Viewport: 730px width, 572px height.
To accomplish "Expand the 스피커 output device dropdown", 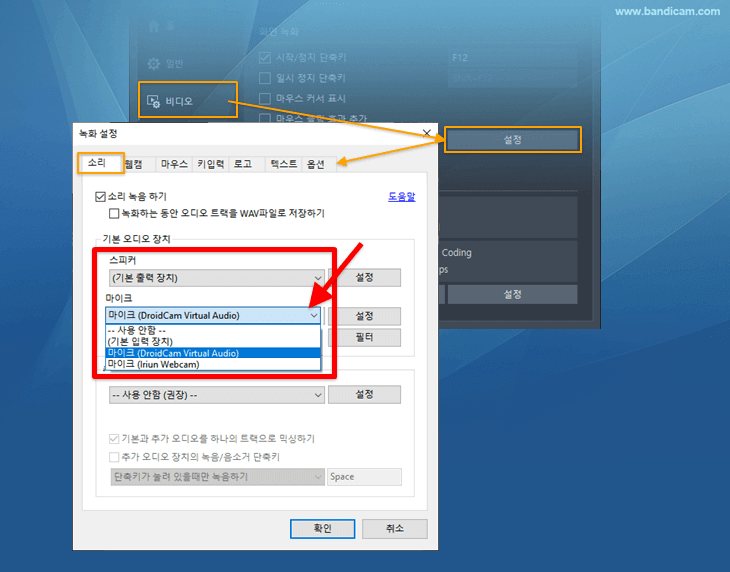I will click(316, 278).
